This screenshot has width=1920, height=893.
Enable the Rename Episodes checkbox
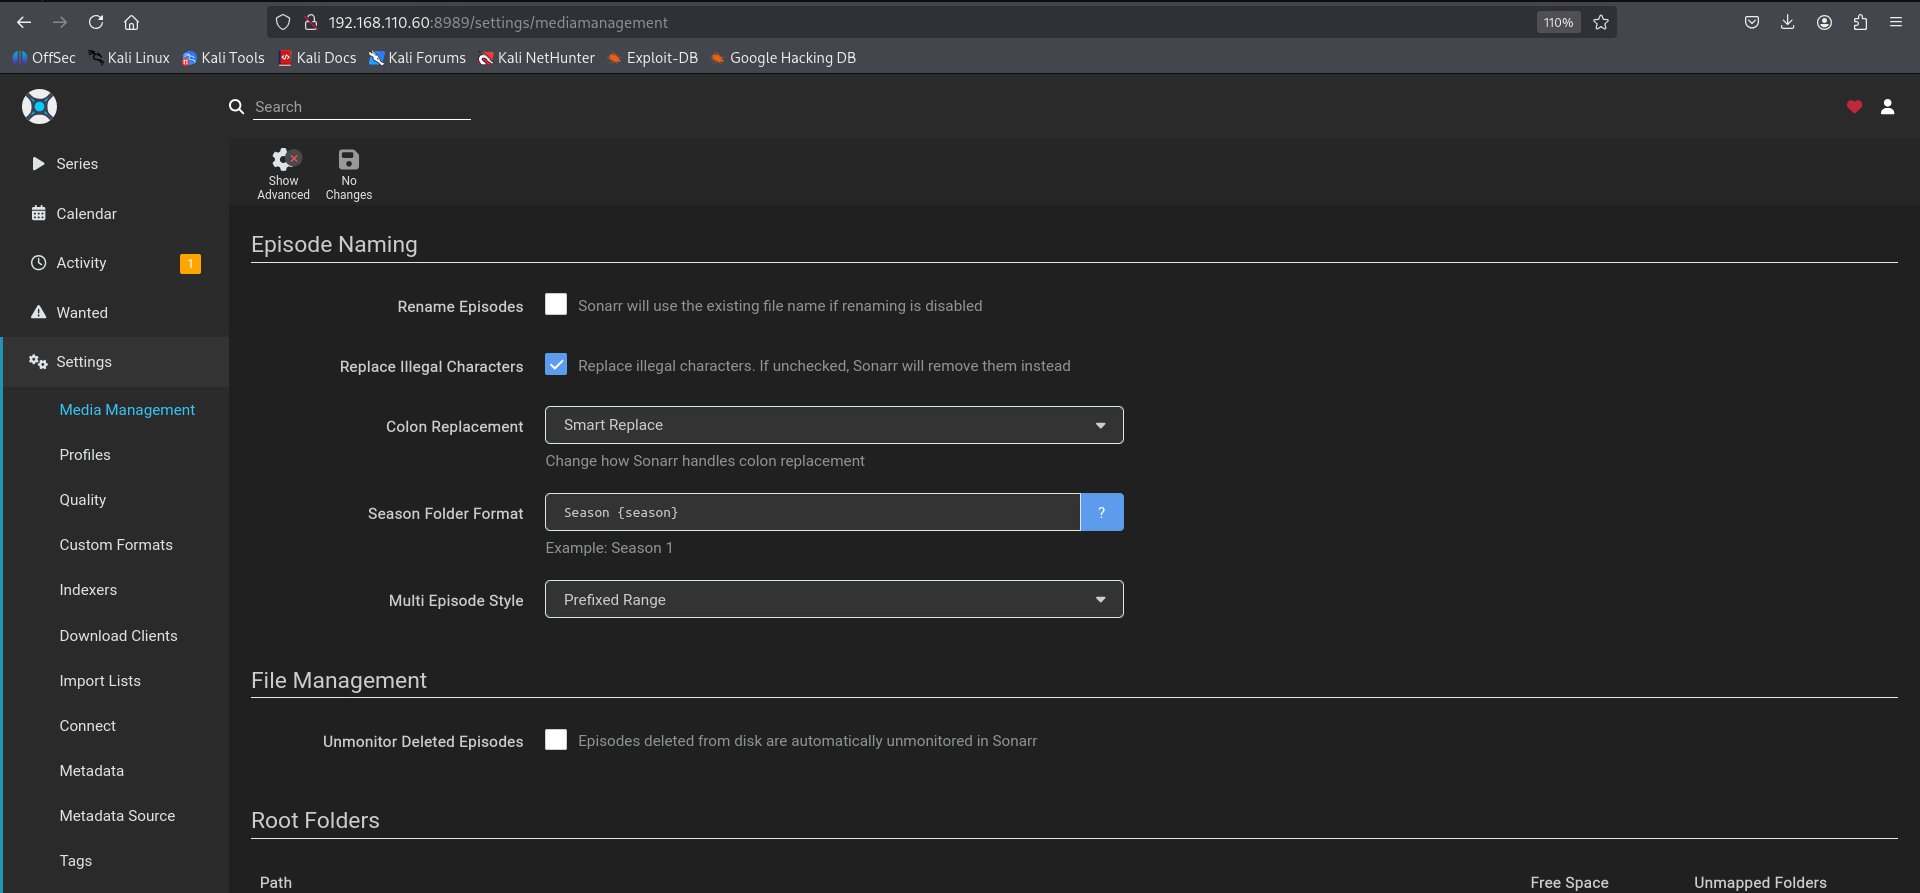point(556,305)
